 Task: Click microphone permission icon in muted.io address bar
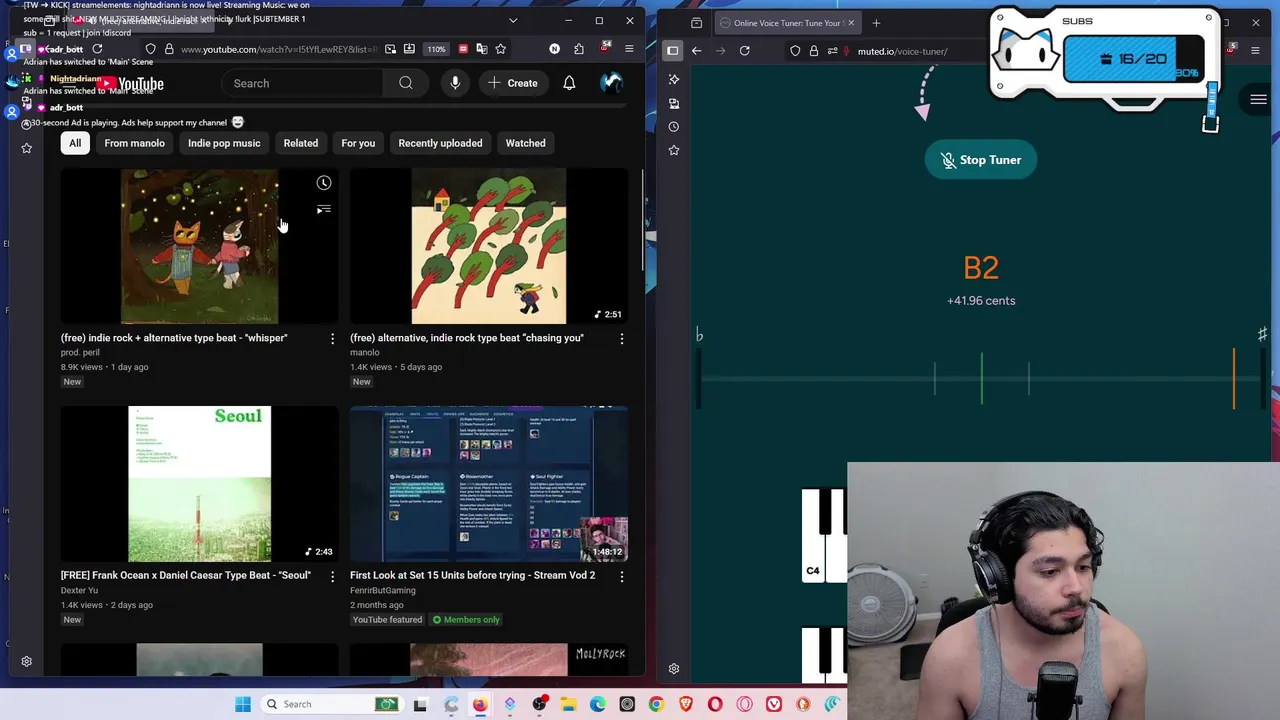click(847, 51)
